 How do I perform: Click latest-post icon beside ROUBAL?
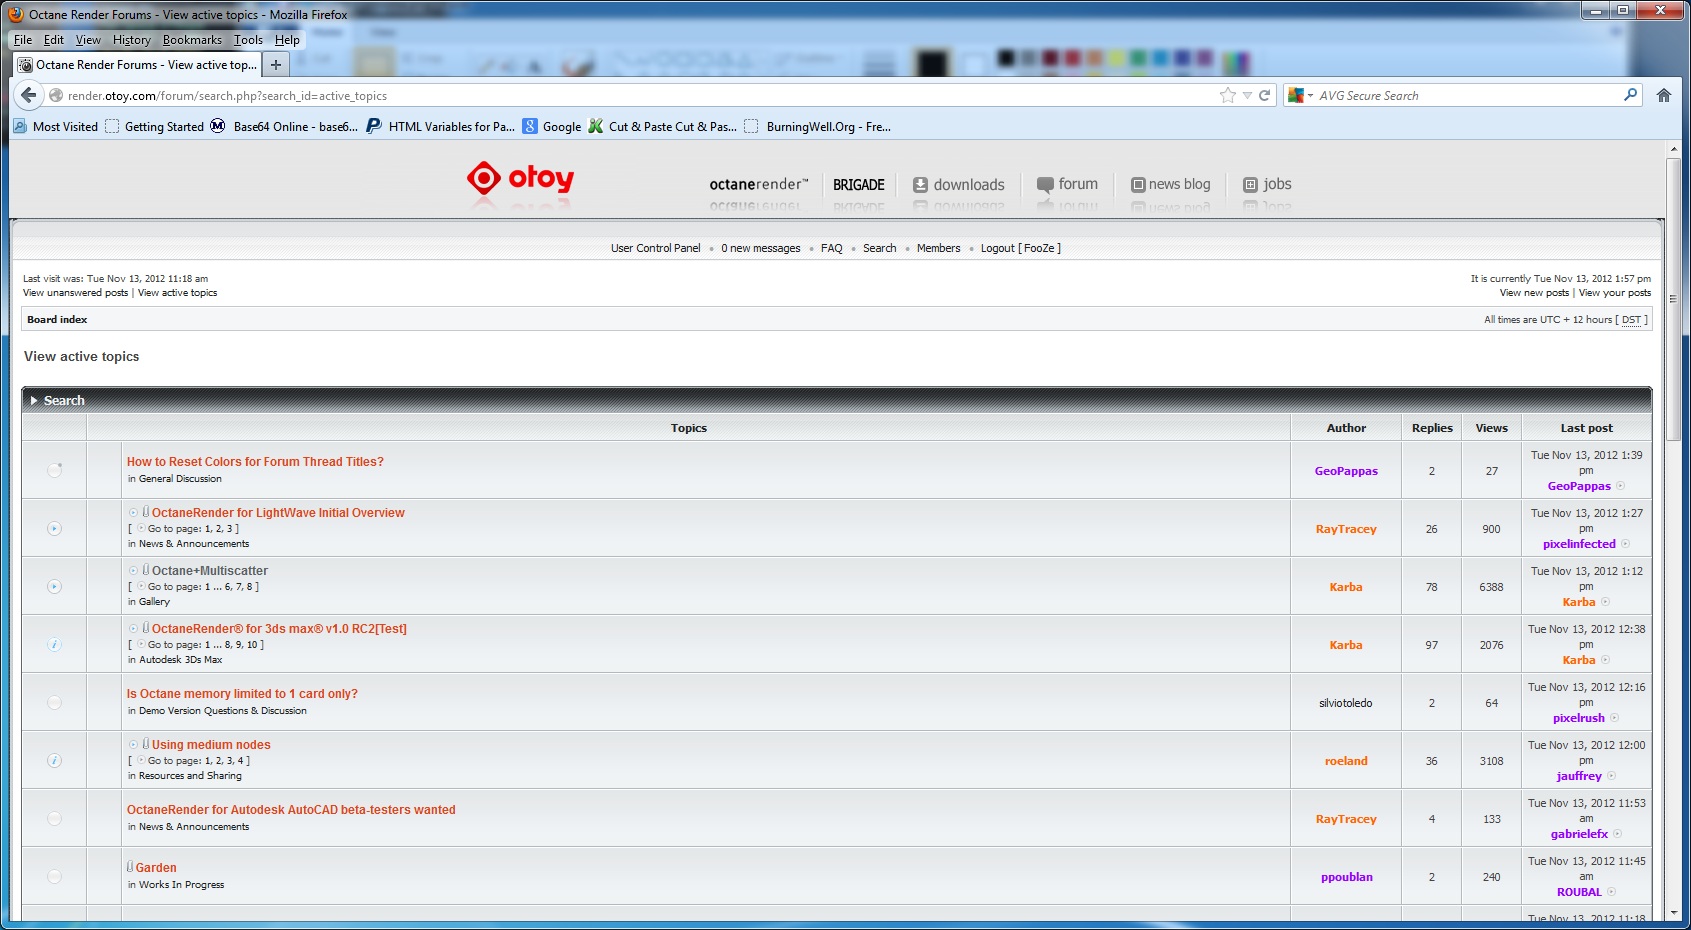(x=1611, y=892)
